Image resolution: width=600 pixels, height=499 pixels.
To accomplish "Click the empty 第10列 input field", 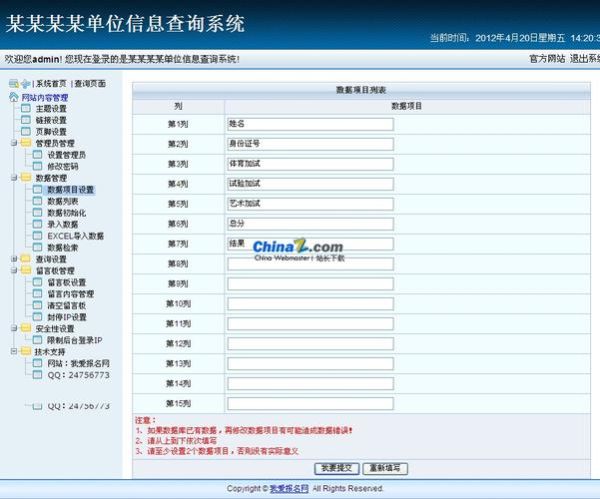I will pyautogui.click(x=310, y=303).
